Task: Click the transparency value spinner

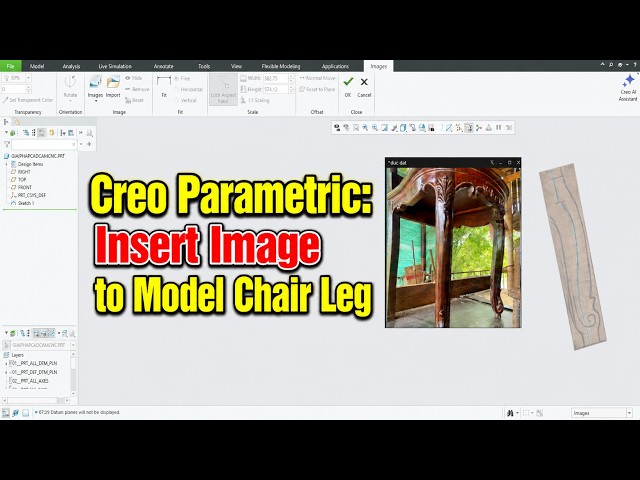Action: point(28,89)
